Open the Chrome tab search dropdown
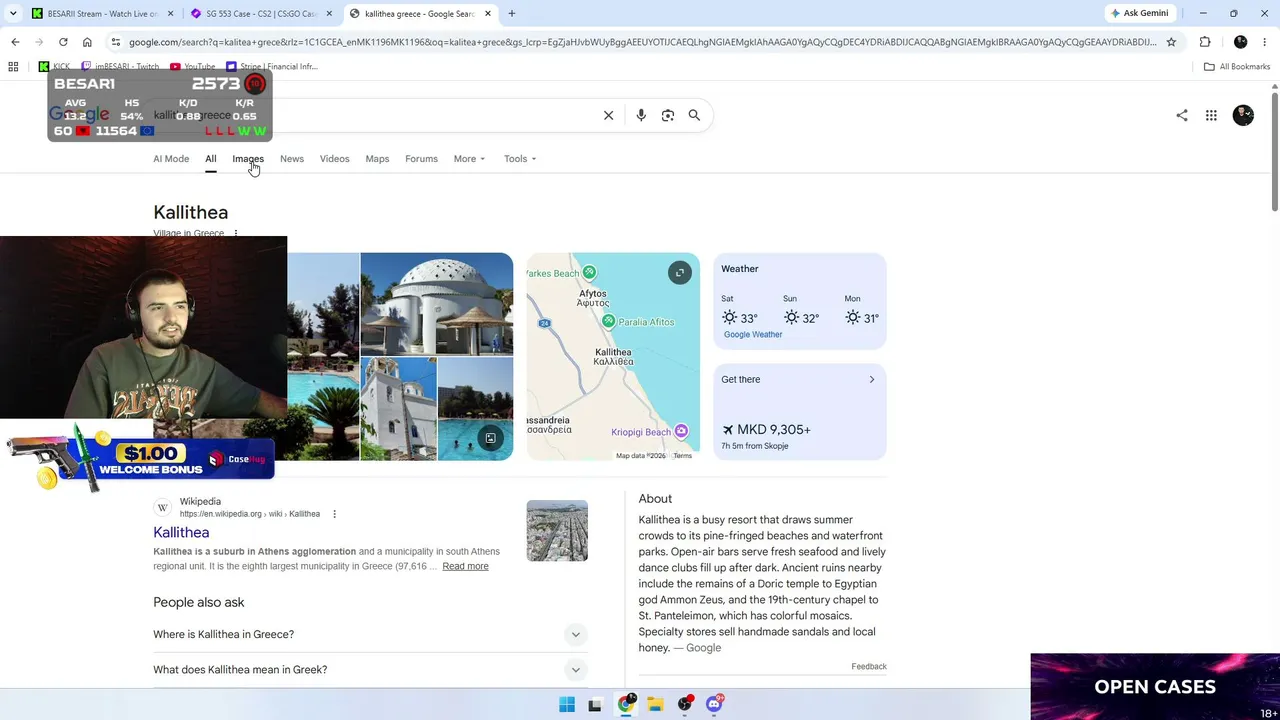Image resolution: width=1280 pixels, height=720 pixels. [13, 14]
